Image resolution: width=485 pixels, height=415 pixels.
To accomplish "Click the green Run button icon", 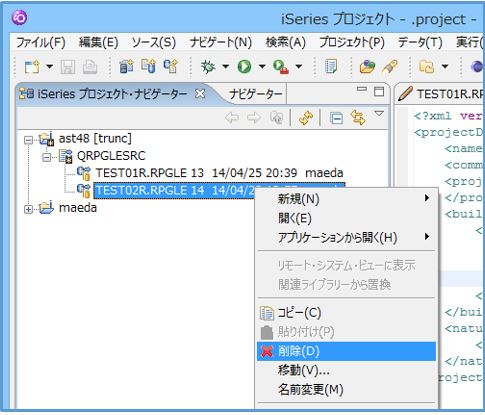I will point(244,67).
